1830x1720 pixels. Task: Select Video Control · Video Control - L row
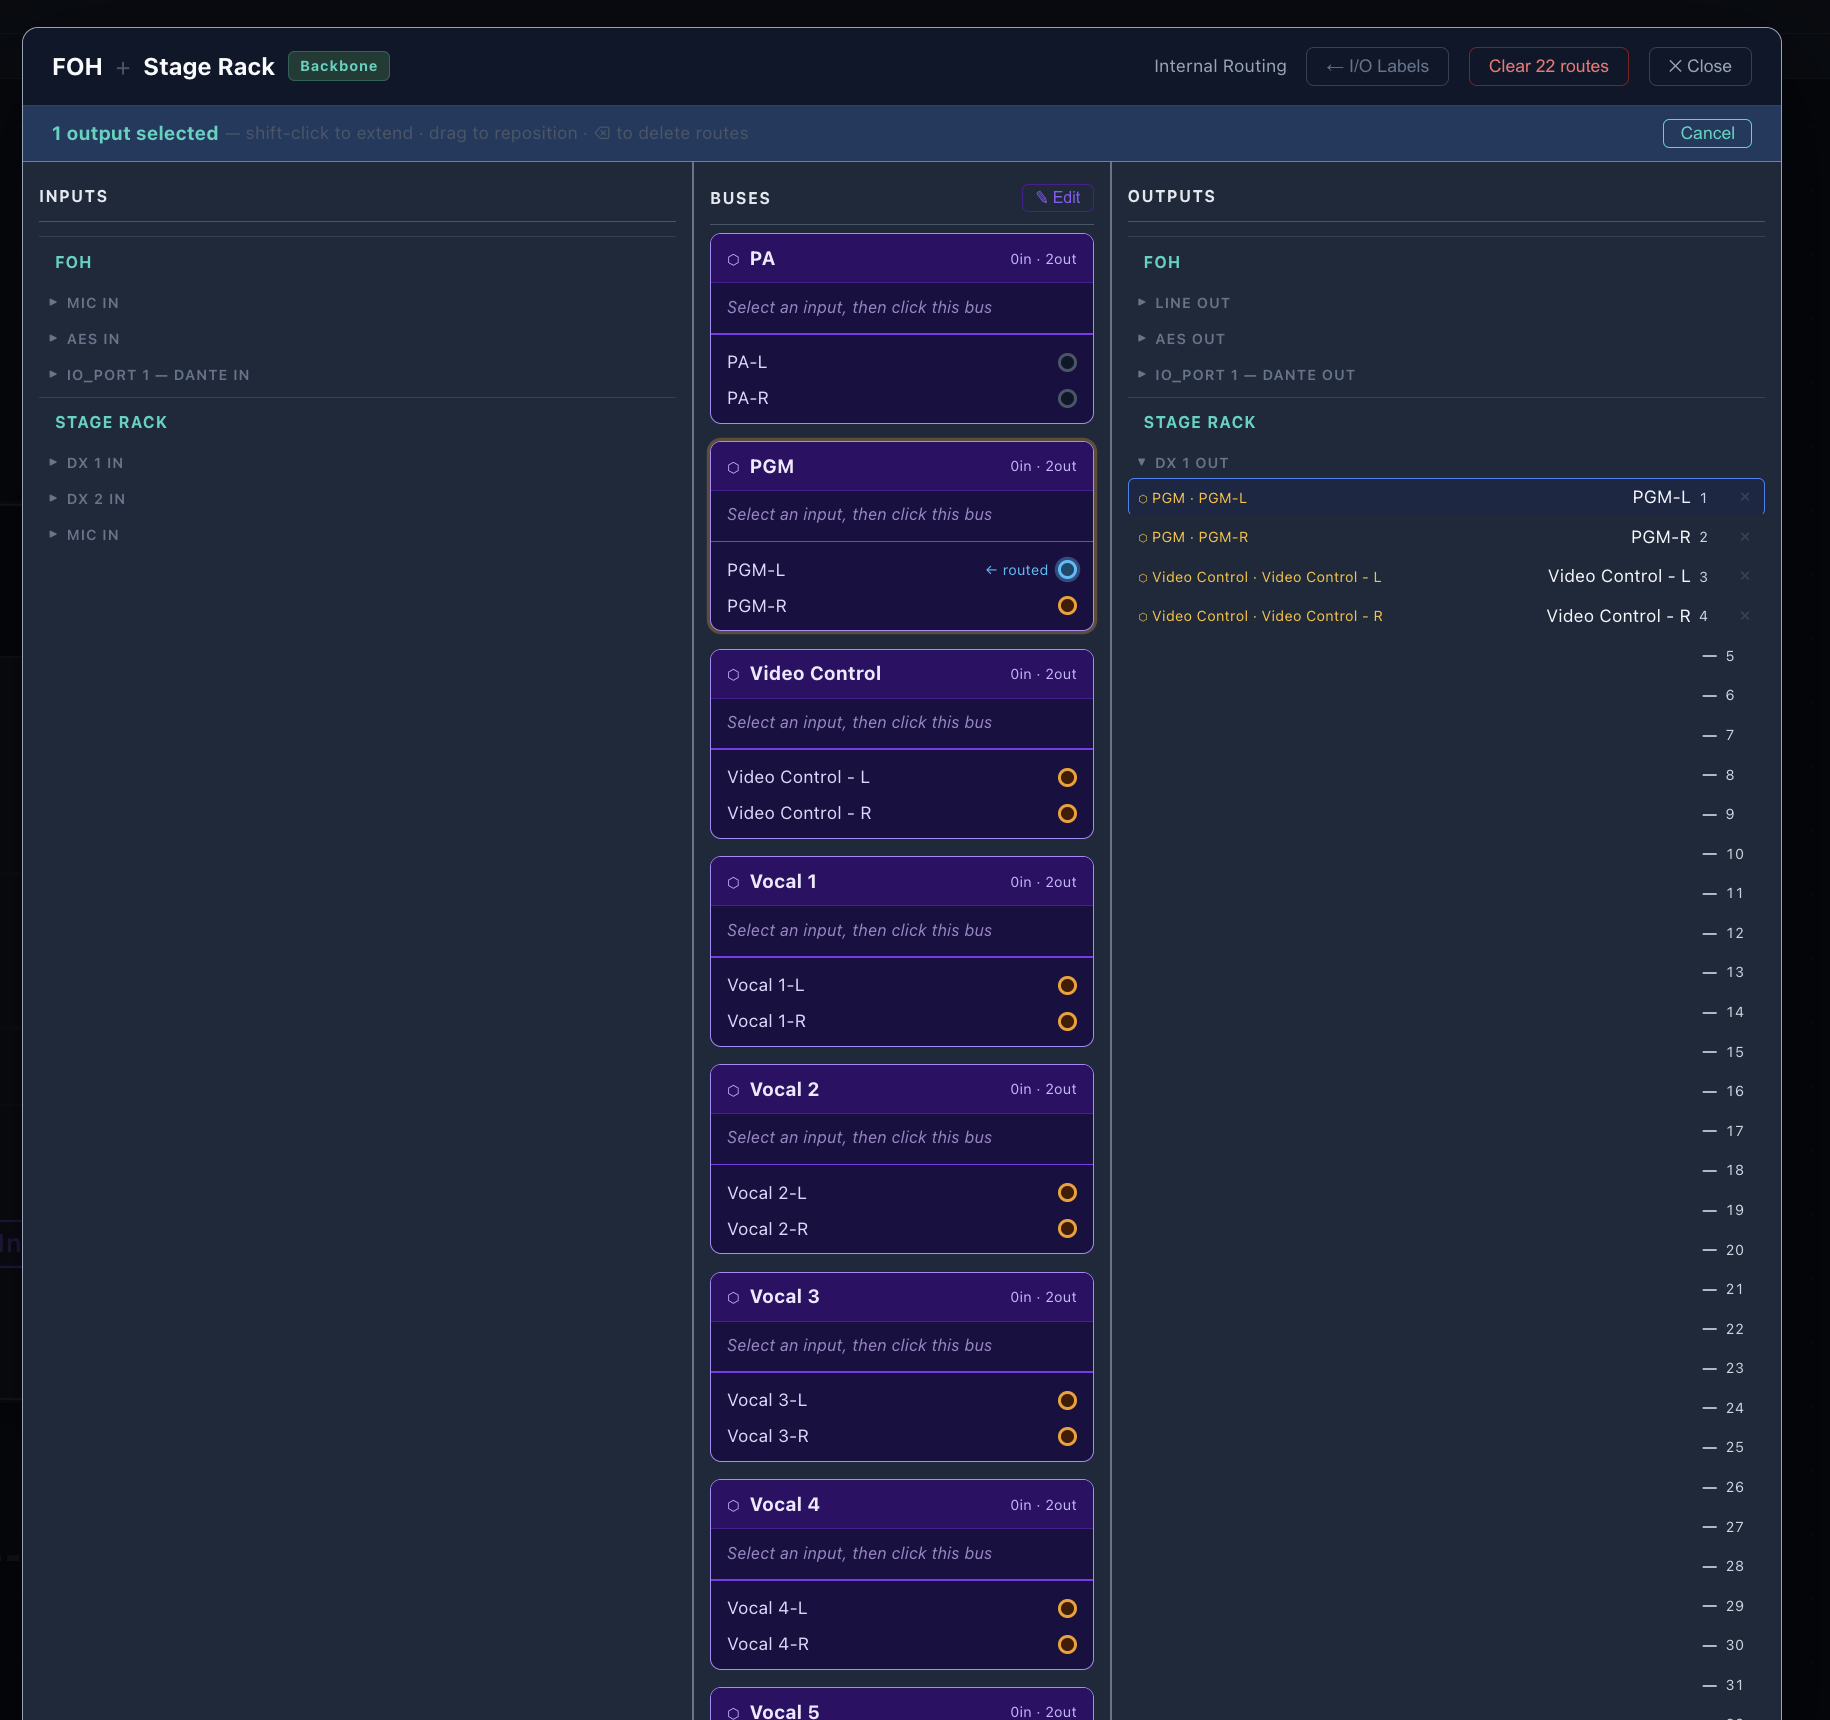point(1446,576)
